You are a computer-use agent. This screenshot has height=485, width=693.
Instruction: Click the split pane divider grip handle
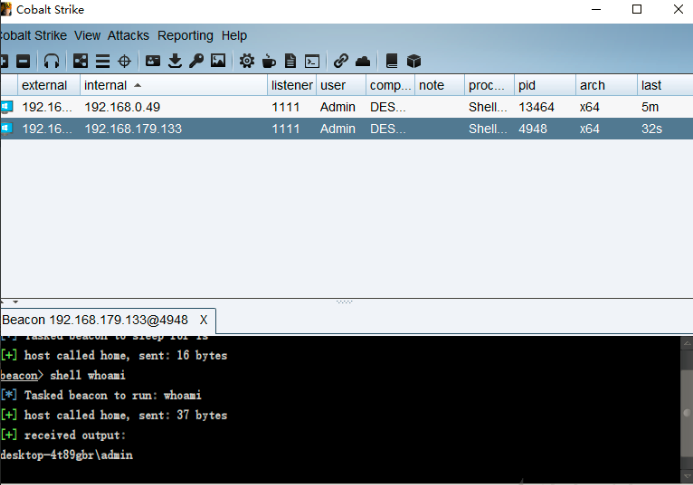pyautogui.click(x=344, y=302)
